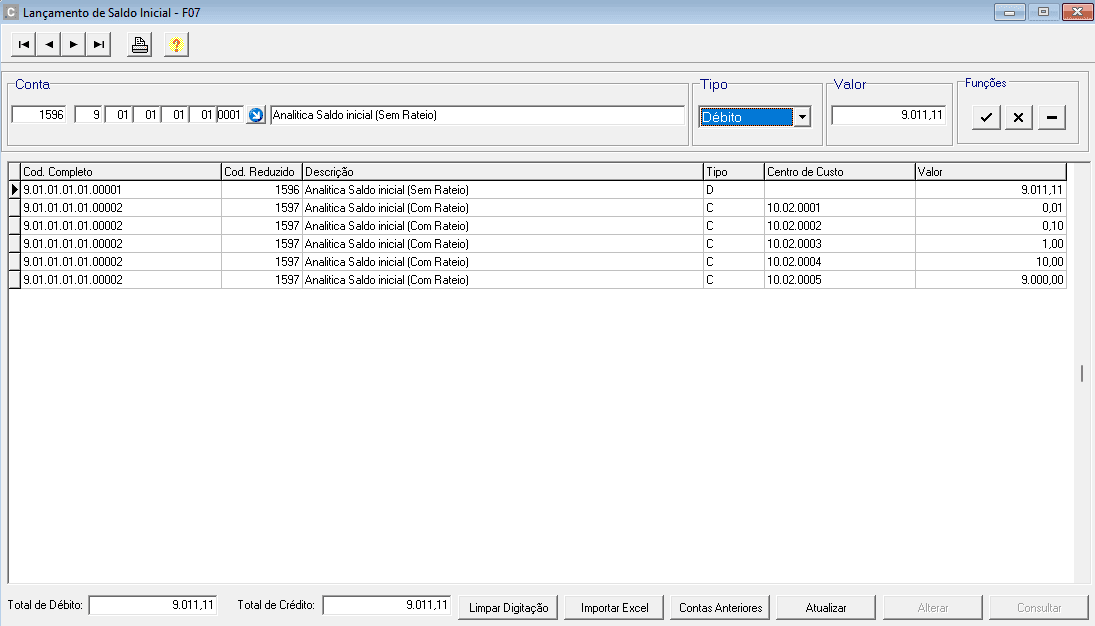Select row with cost center 10.02.0001
The height and width of the screenshot is (626, 1095).
538,208
